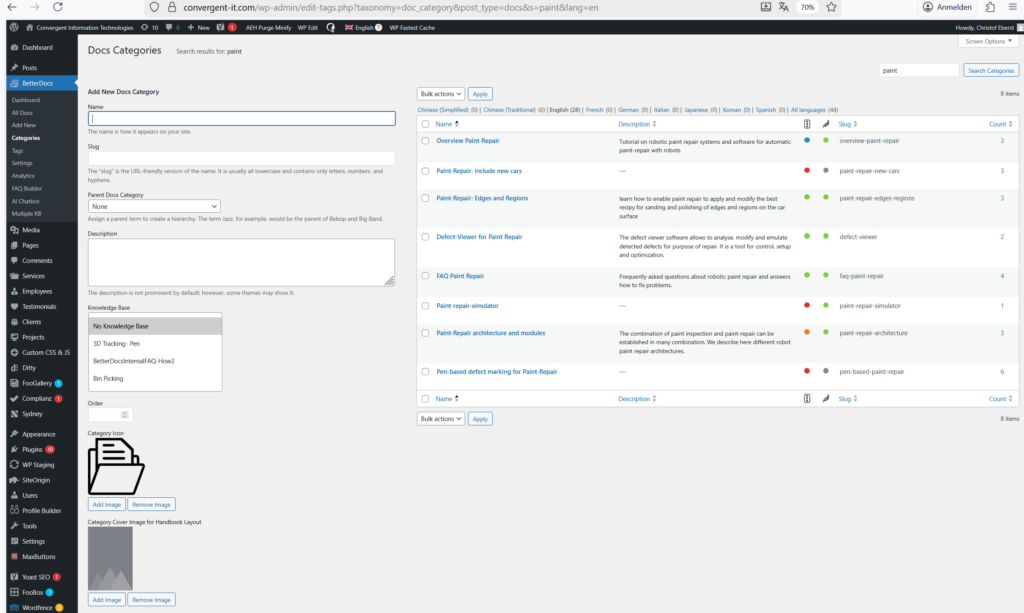Check the box for Overview Paint-Repair

click(x=425, y=141)
